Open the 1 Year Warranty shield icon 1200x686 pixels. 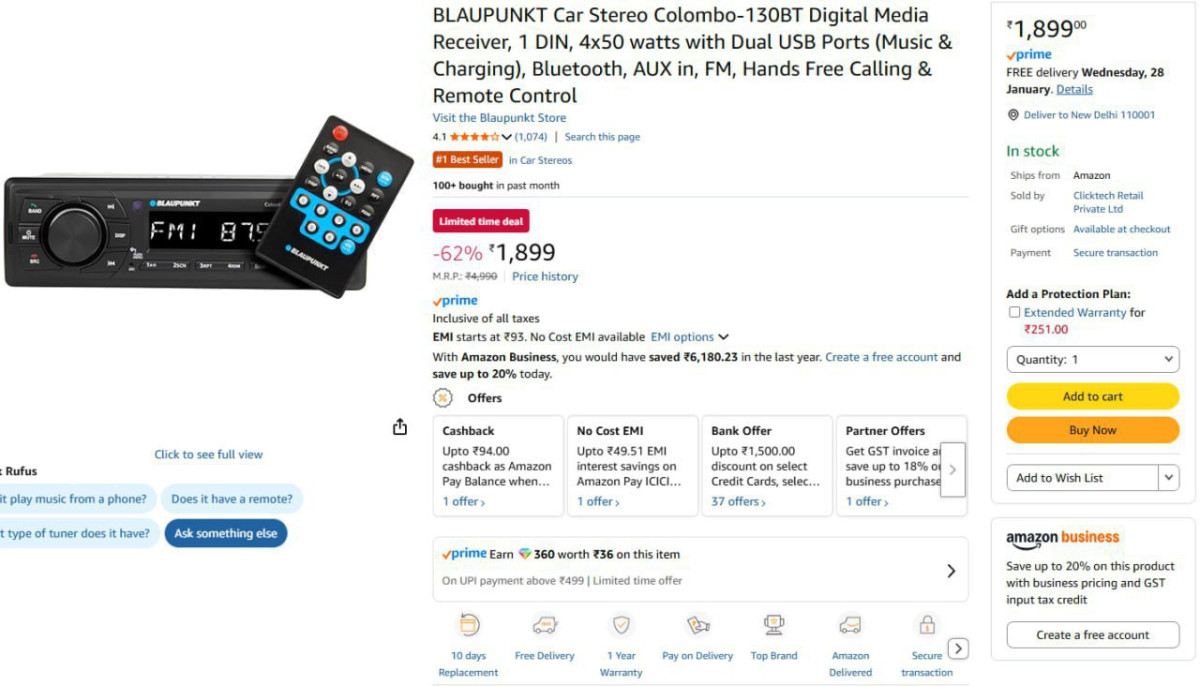621,625
